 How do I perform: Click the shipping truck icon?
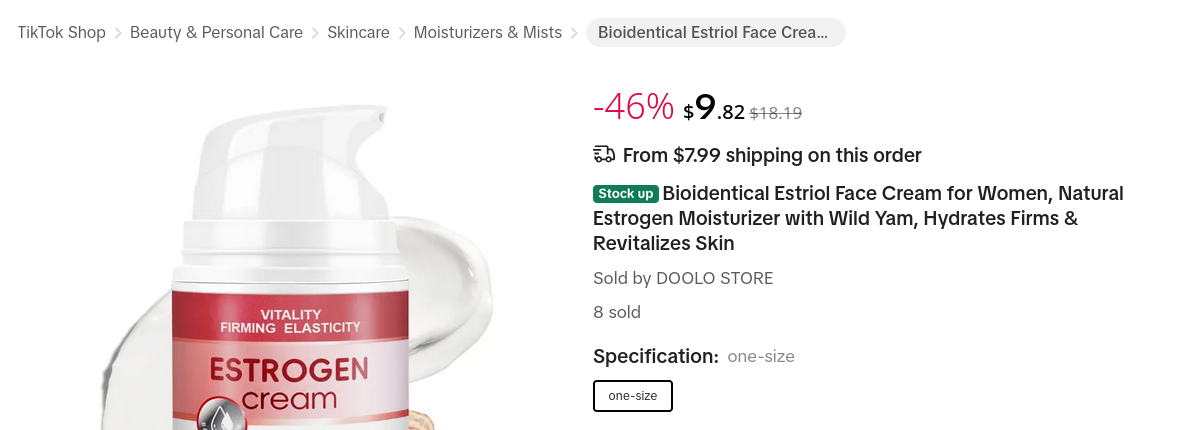point(604,154)
